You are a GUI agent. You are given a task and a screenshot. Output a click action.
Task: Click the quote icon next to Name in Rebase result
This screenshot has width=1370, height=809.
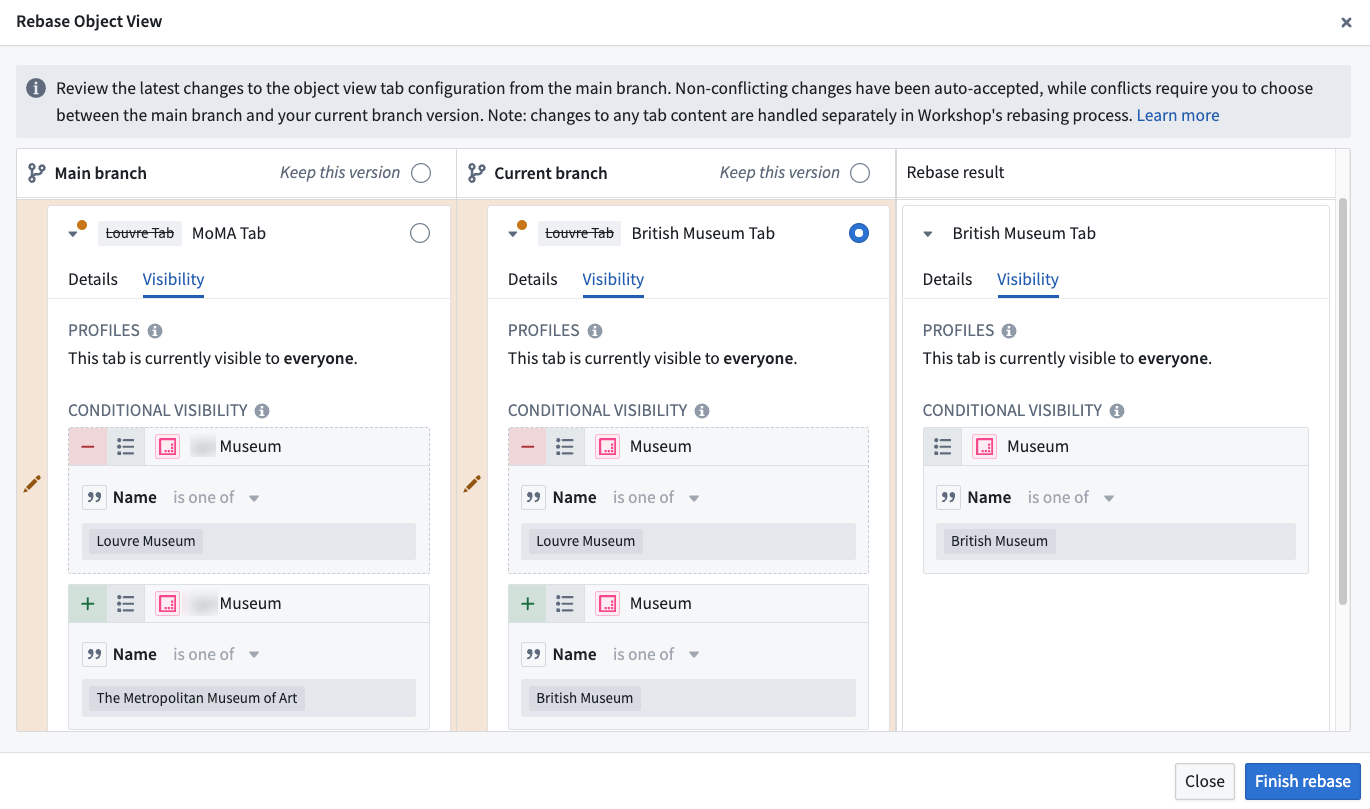pyautogui.click(x=949, y=498)
